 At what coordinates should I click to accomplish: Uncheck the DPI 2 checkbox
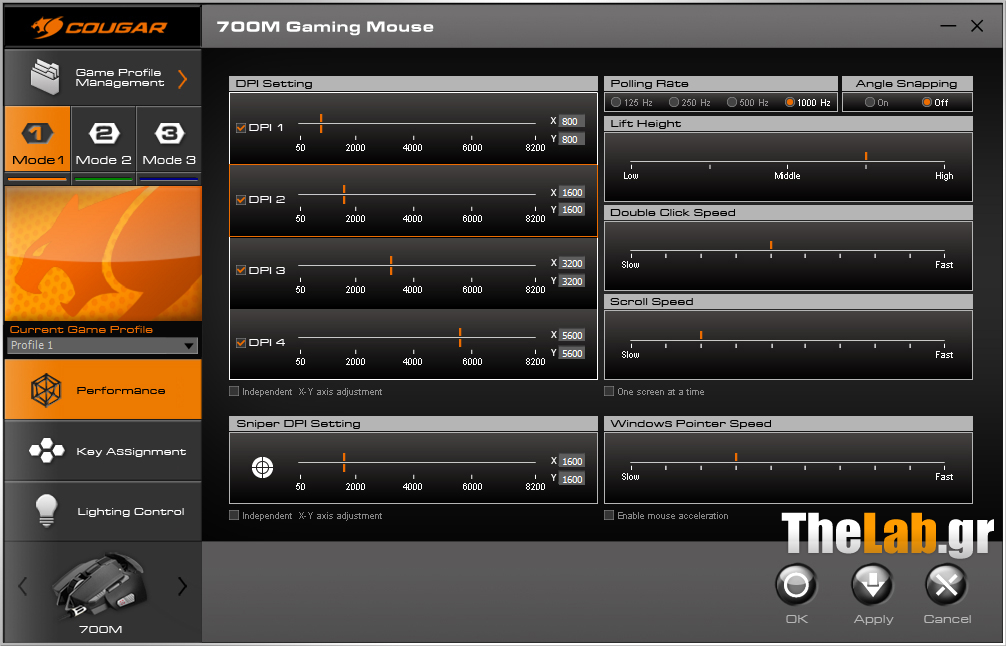(x=241, y=200)
